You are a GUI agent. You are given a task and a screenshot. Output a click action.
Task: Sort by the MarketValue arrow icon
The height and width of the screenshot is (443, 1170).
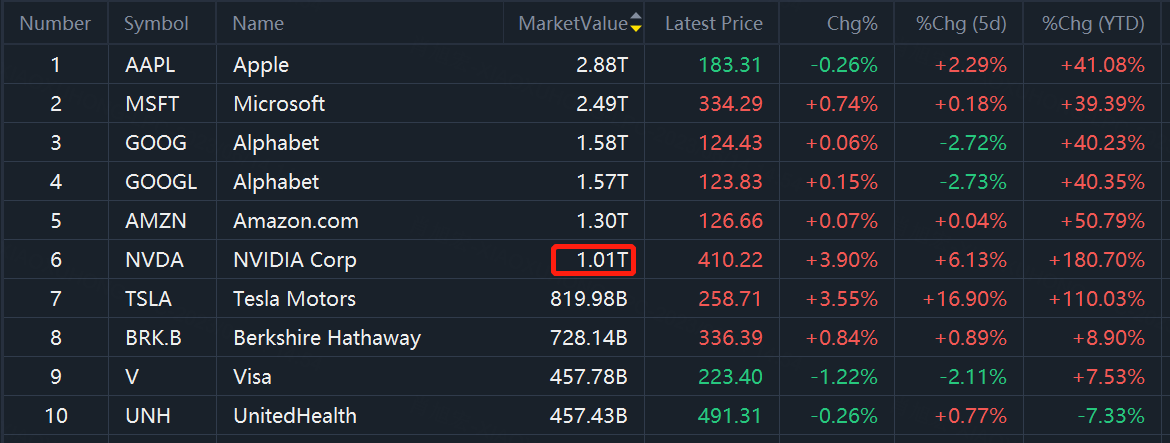click(x=636, y=22)
